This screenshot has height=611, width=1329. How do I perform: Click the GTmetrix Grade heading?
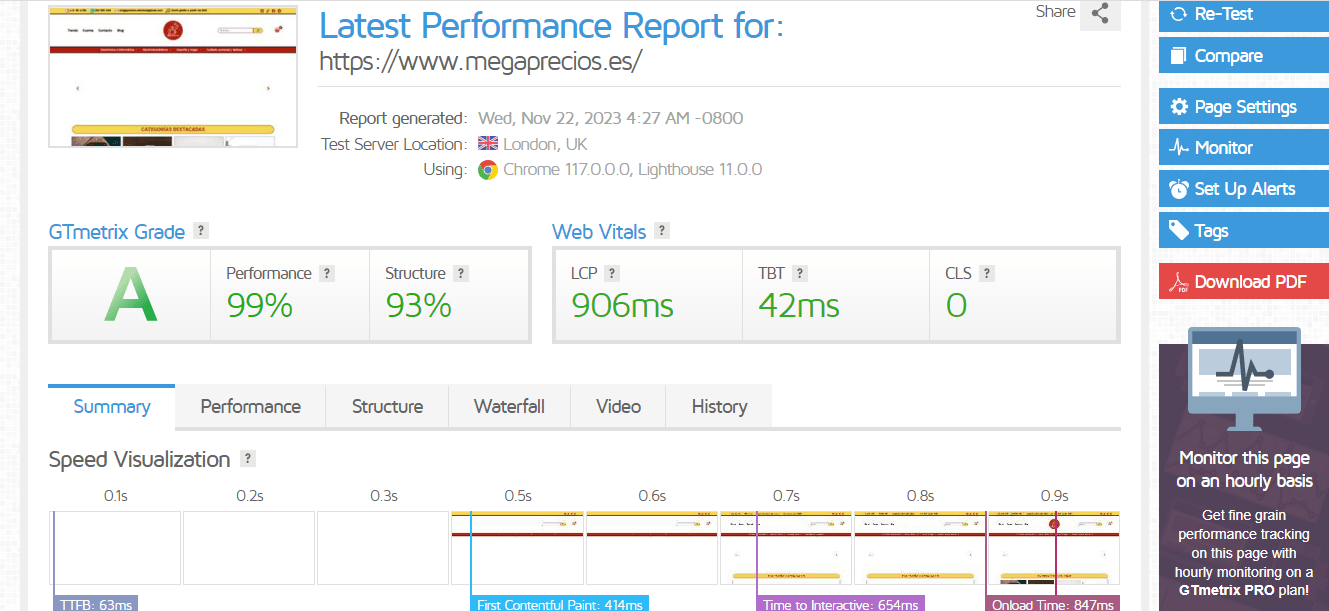point(117,232)
